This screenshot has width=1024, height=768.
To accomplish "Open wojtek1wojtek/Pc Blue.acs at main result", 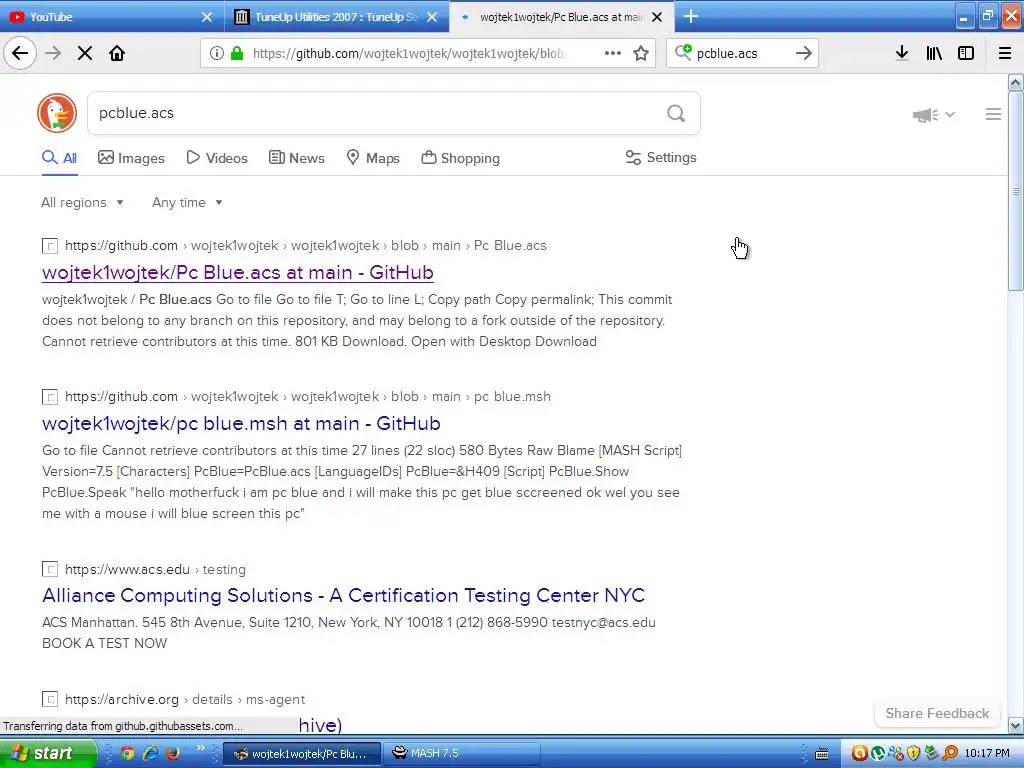I will coord(238,272).
